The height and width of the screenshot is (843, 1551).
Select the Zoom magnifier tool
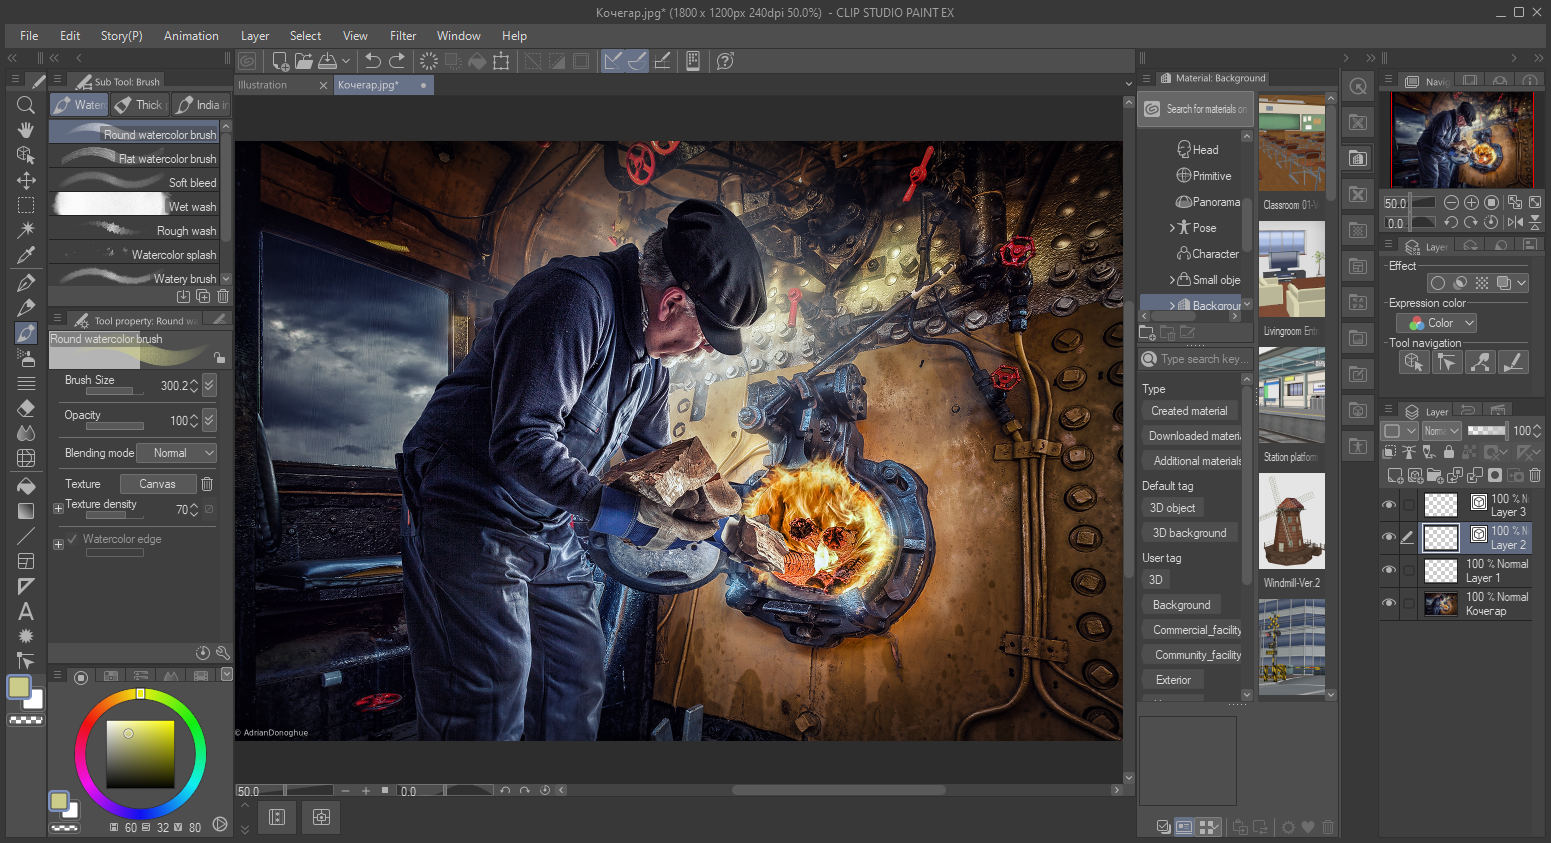coord(26,104)
